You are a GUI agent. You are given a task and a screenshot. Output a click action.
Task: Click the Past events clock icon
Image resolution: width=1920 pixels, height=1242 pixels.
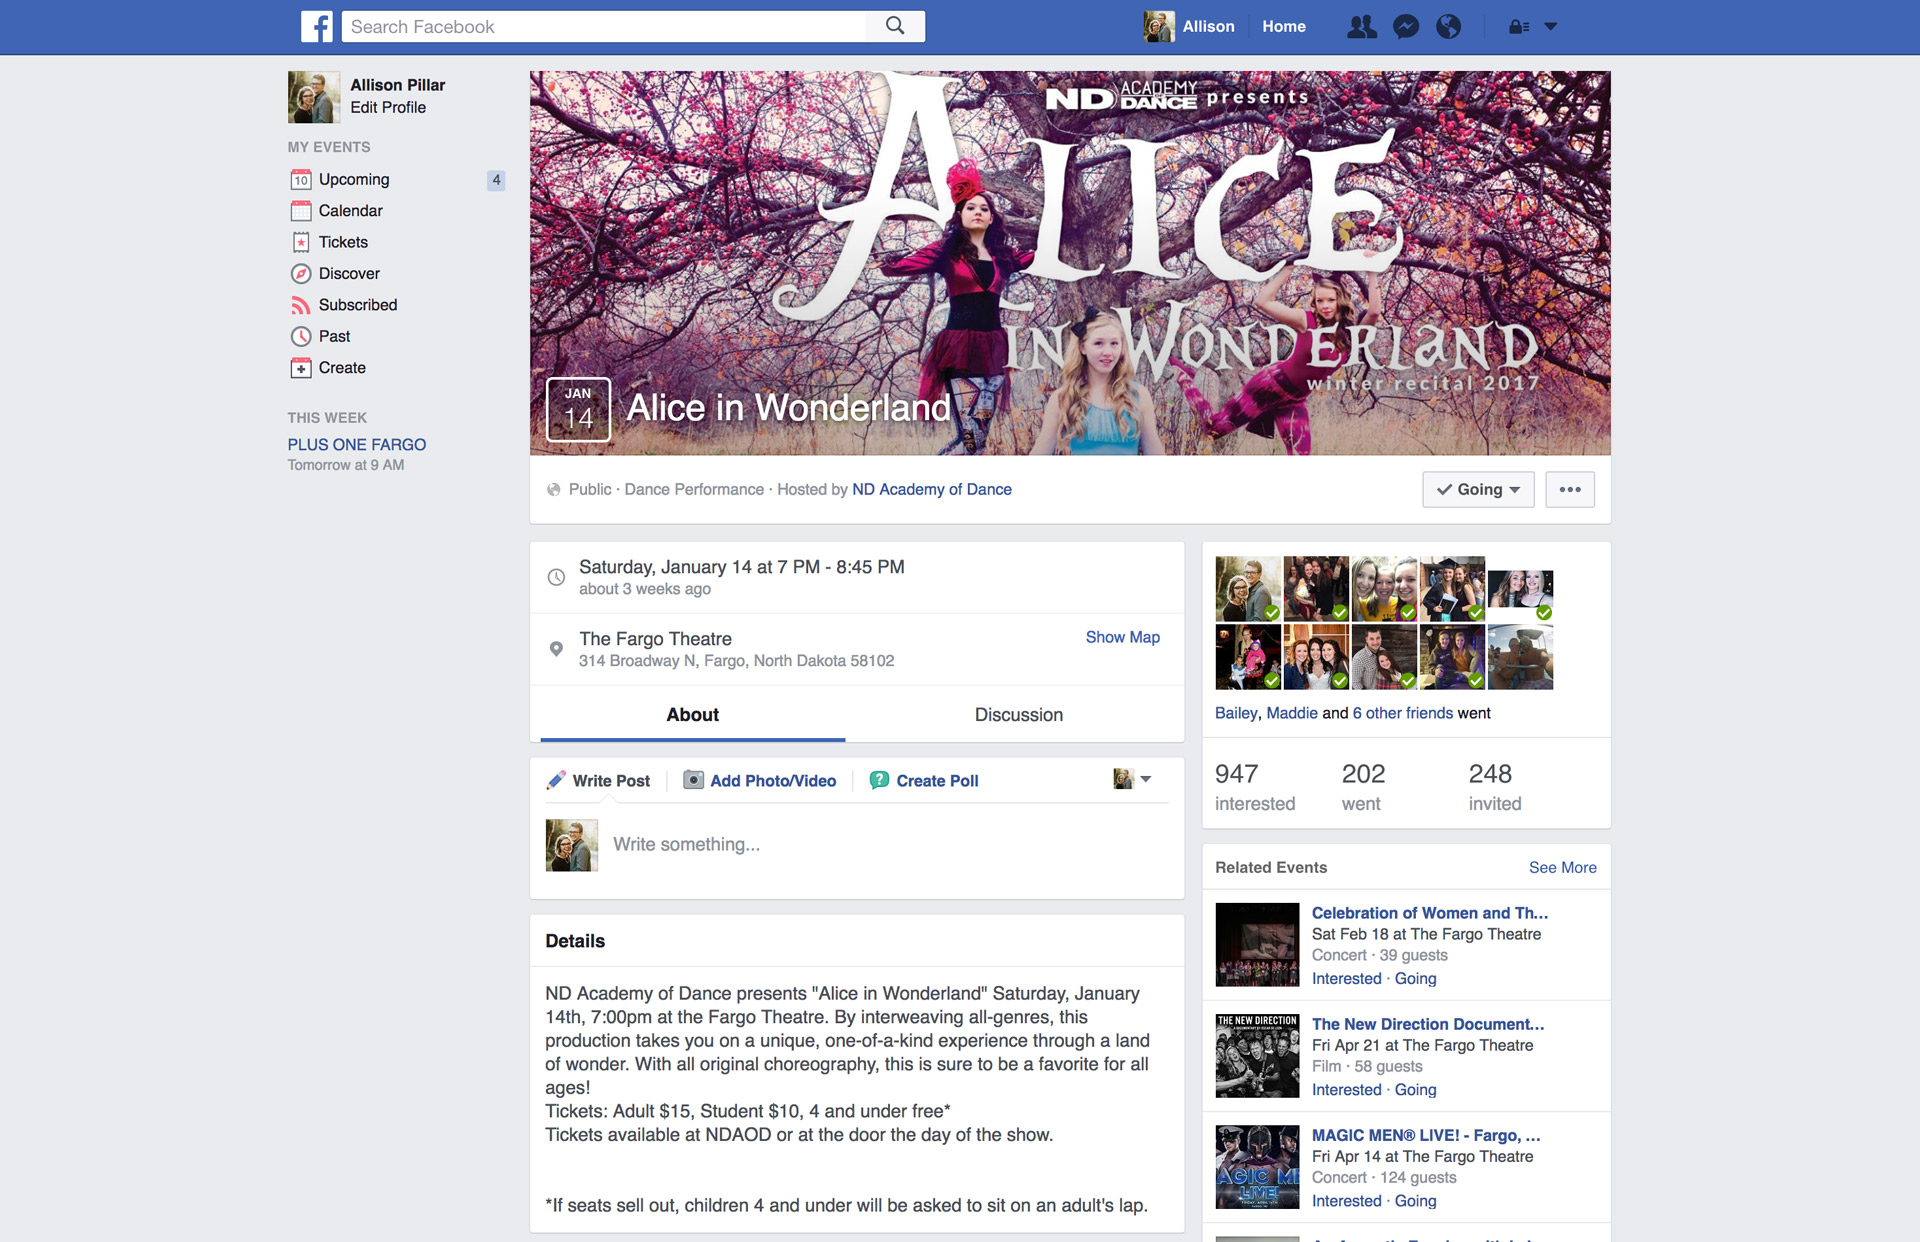click(x=301, y=337)
